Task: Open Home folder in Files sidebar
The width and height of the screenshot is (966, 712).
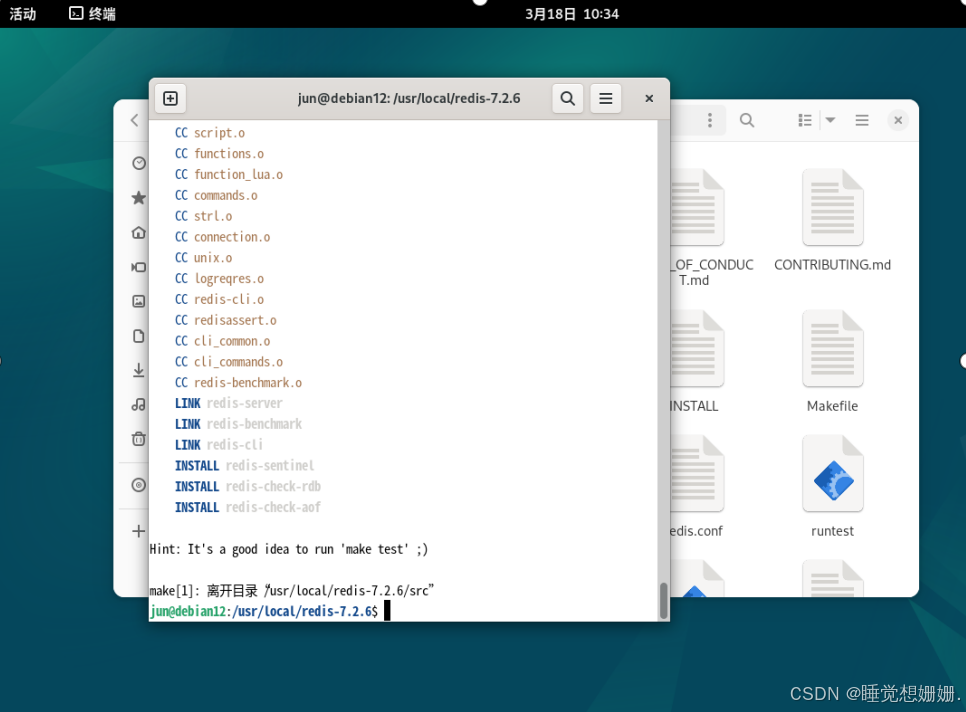Action: click(139, 232)
